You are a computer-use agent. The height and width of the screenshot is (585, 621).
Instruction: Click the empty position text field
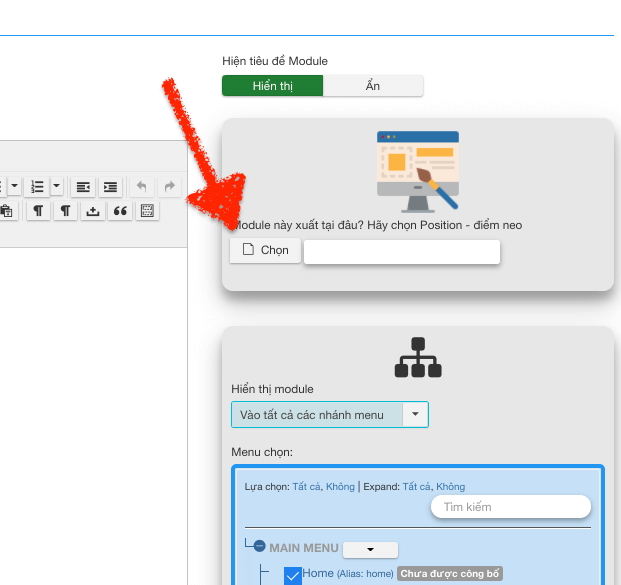point(402,252)
